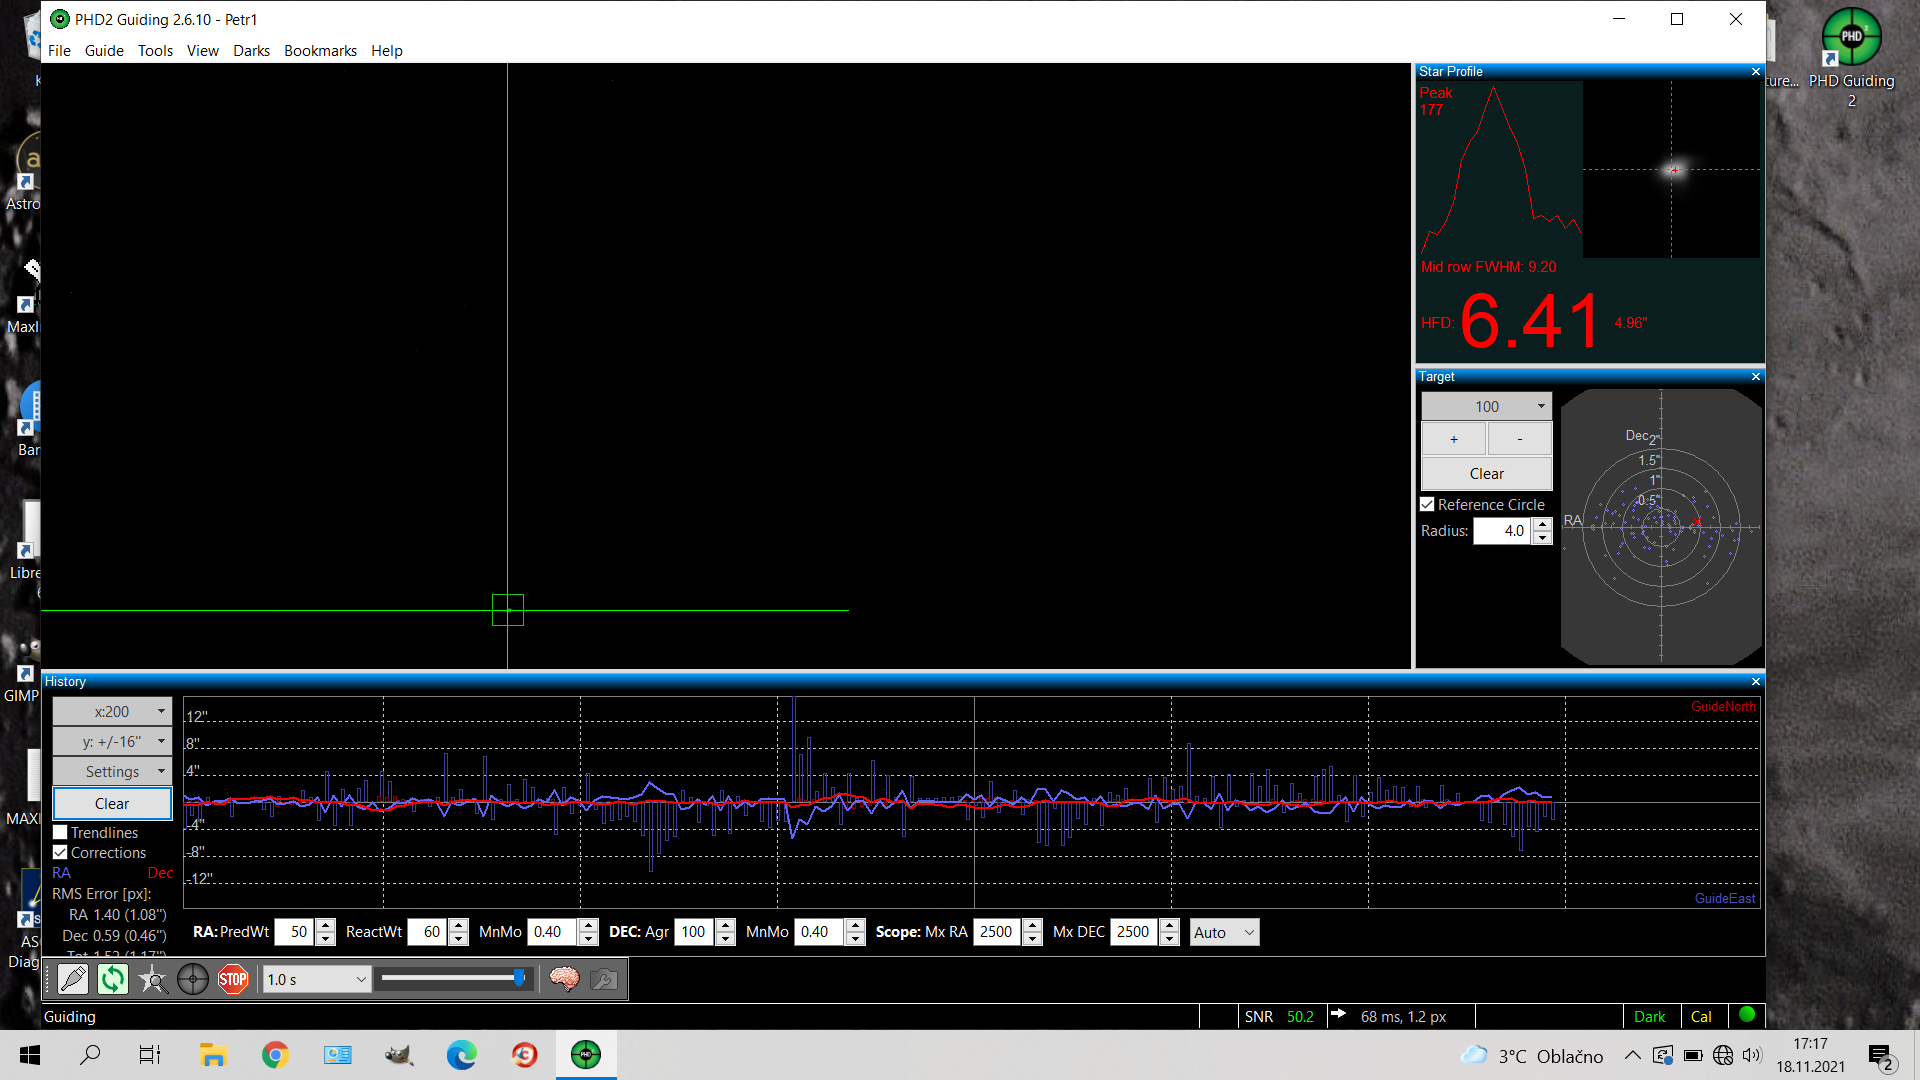This screenshot has height=1080, width=1920.
Task: Click PHD Guiding 2 desktop shortcut
Action: 1851,57
